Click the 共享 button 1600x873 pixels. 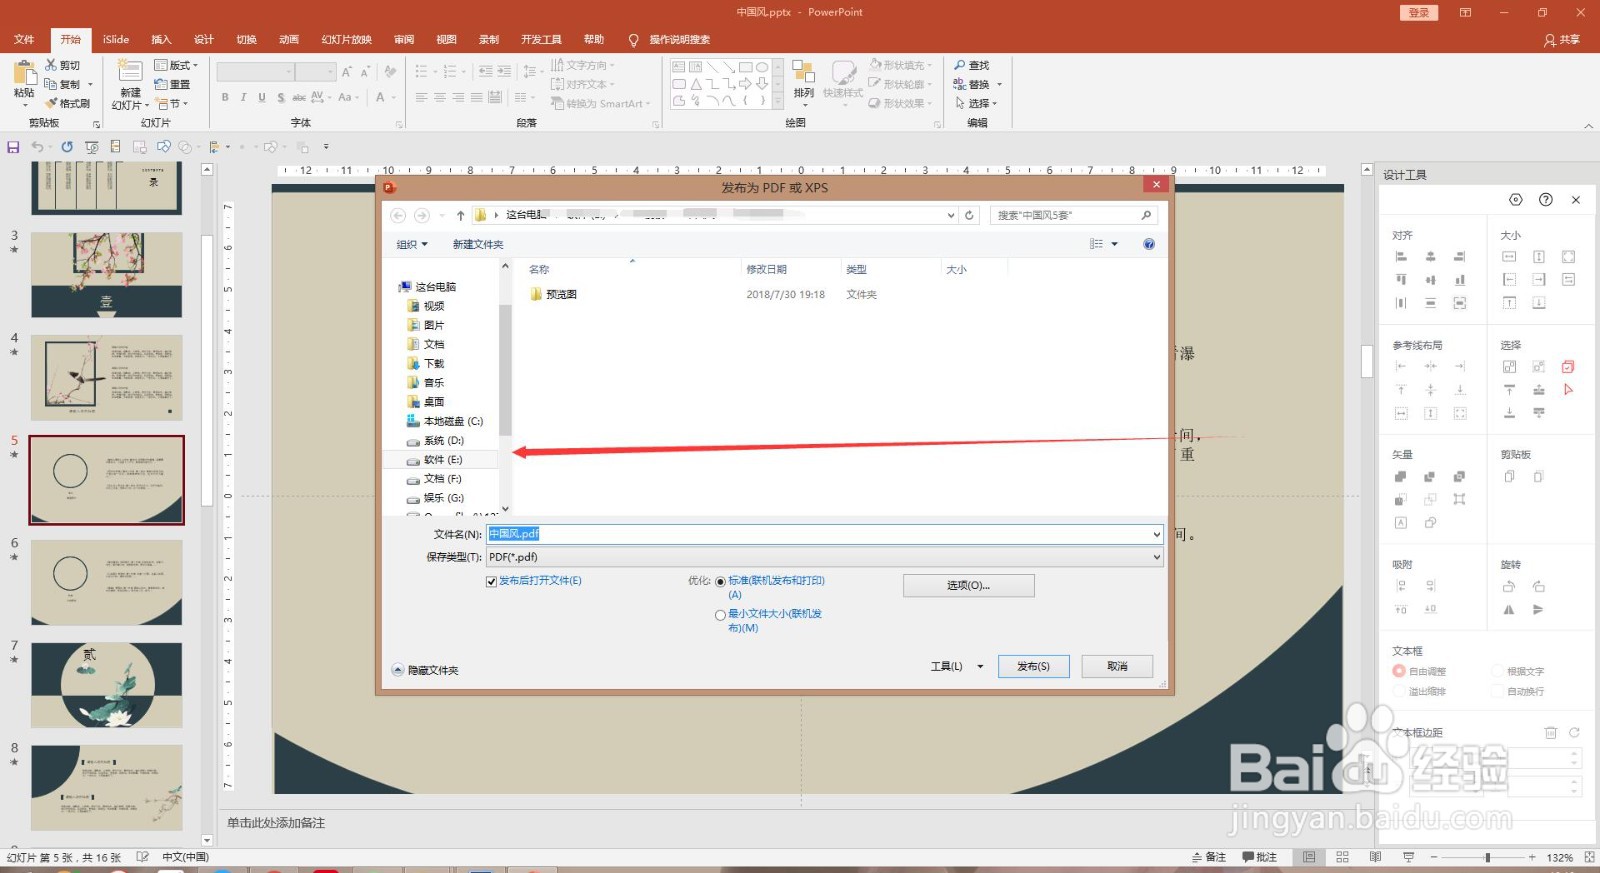point(1562,39)
